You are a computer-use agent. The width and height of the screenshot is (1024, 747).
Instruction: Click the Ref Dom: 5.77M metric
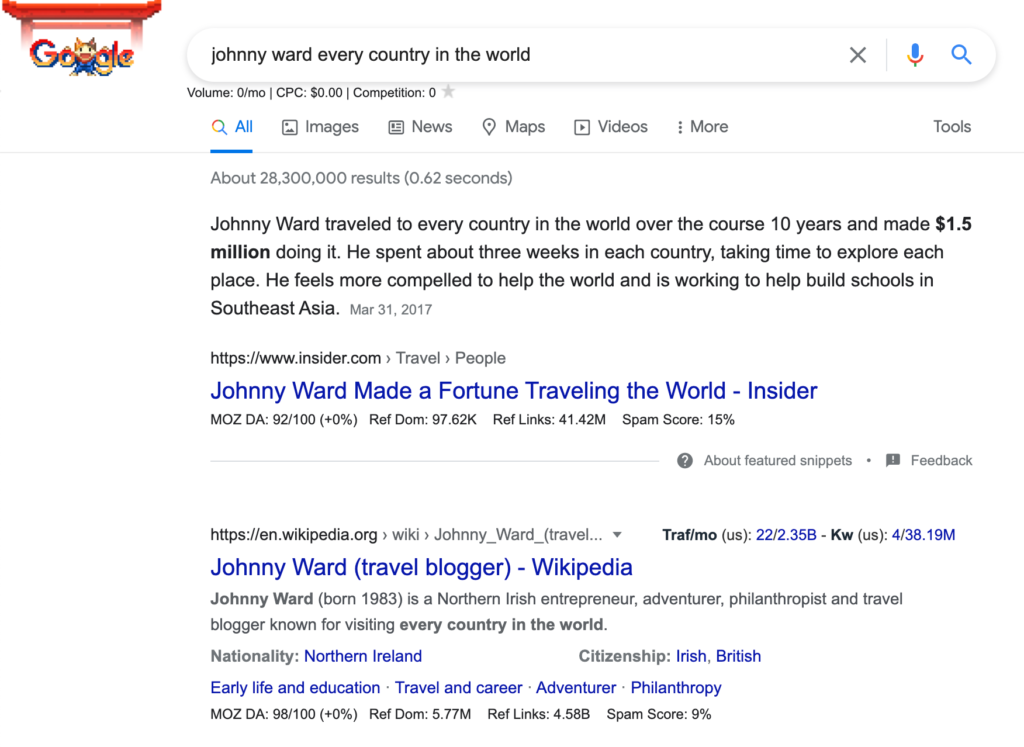tap(420, 714)
